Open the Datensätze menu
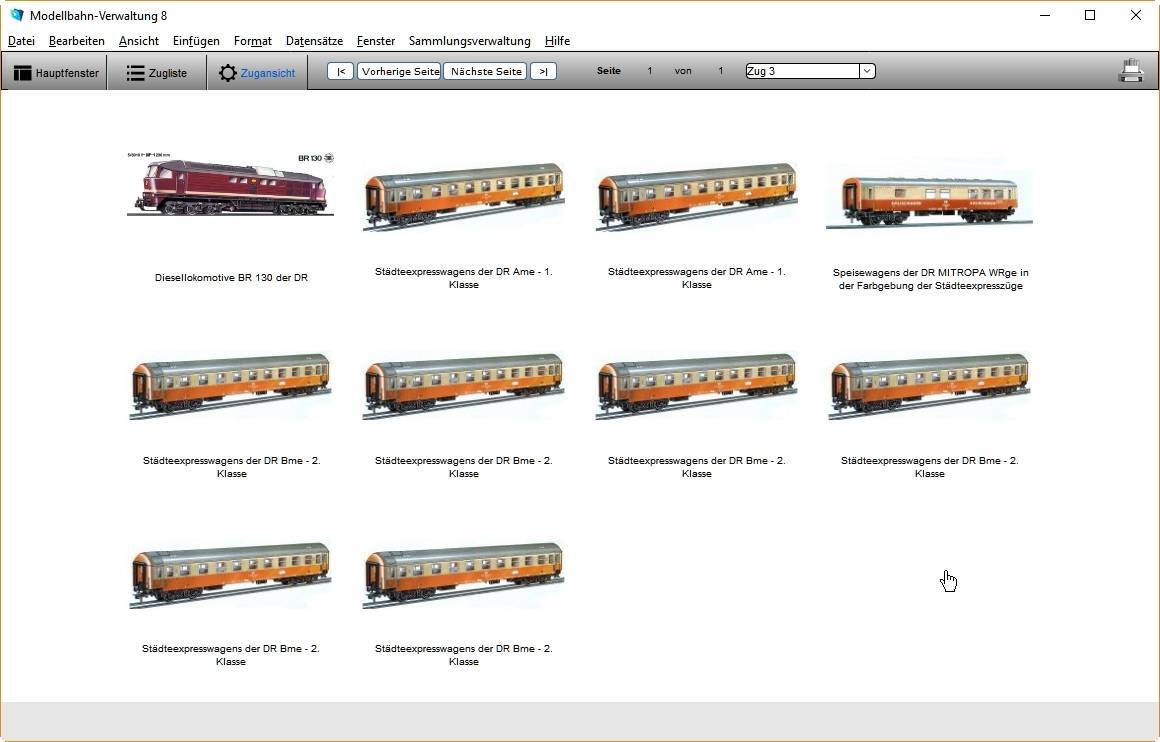 coord(314,41)
